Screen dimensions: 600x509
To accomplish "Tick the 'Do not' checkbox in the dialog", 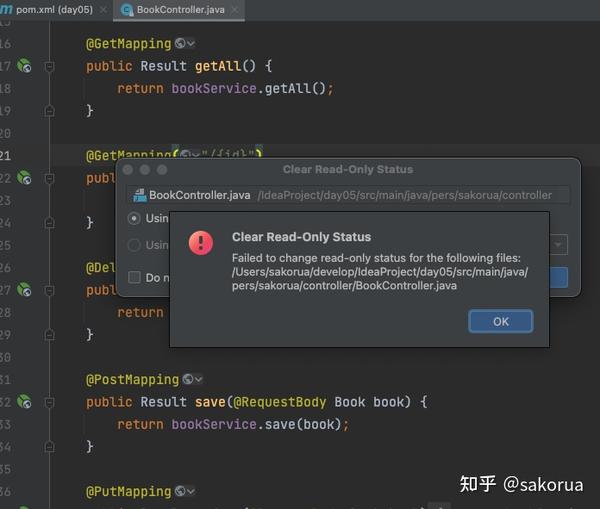I will [x=134, y=277].
